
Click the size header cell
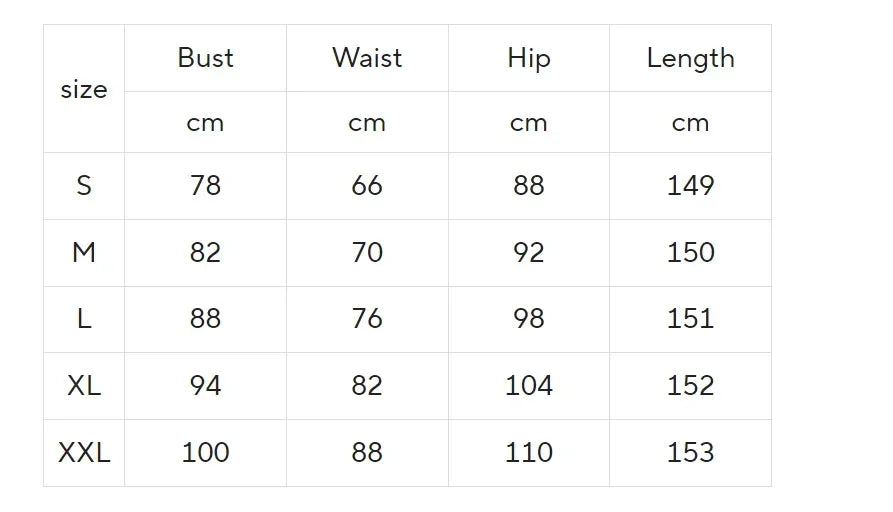tap(84, 89)
